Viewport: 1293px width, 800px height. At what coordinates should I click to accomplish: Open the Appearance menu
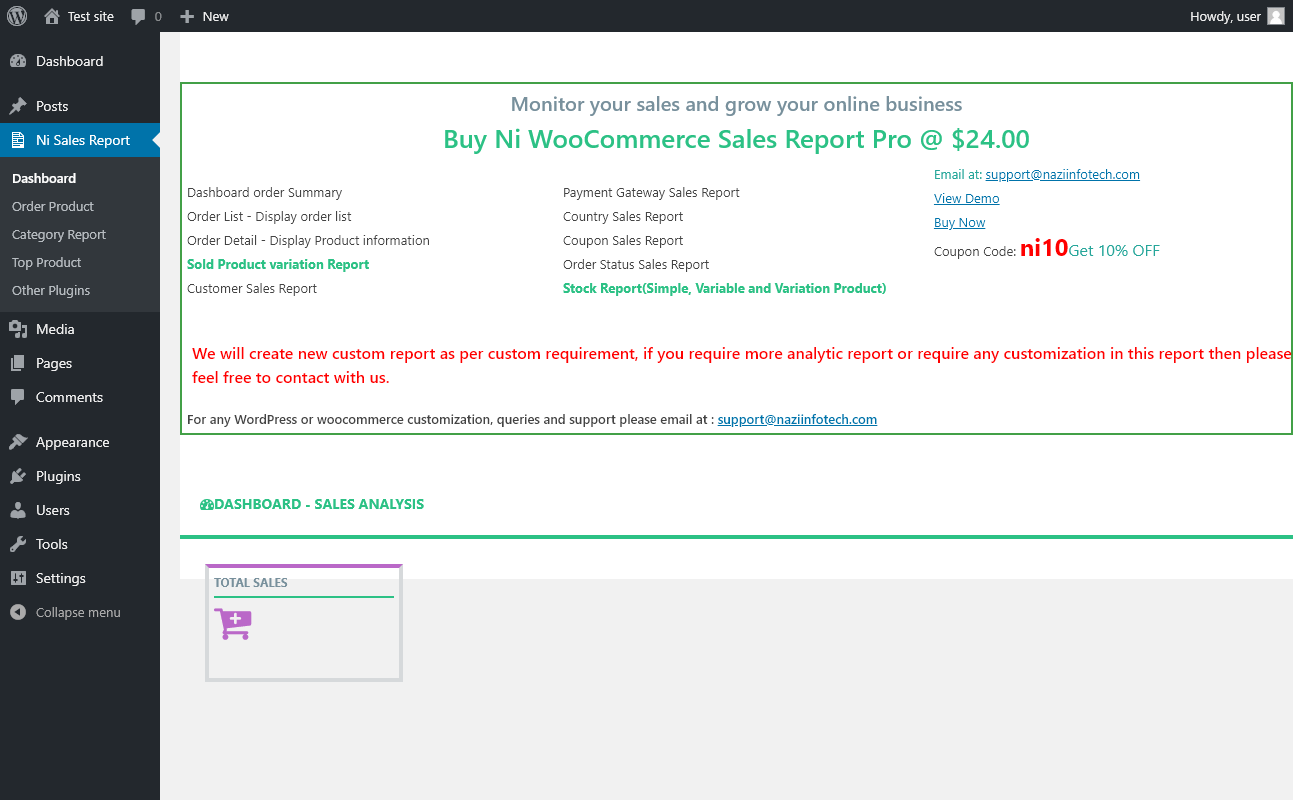pos(80,442)
